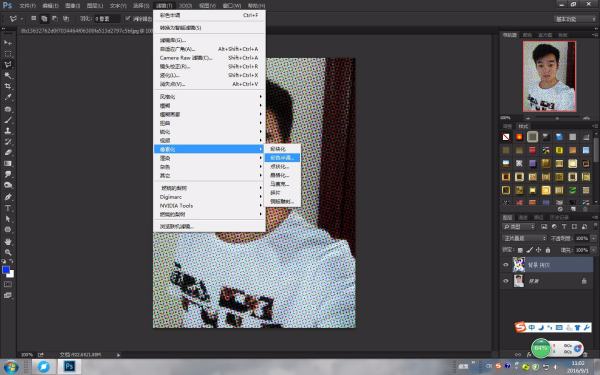The height and width of the screenshot is (375, 600).
Task: Toggle Quick Mask mode icon
Action: [8, 284]
